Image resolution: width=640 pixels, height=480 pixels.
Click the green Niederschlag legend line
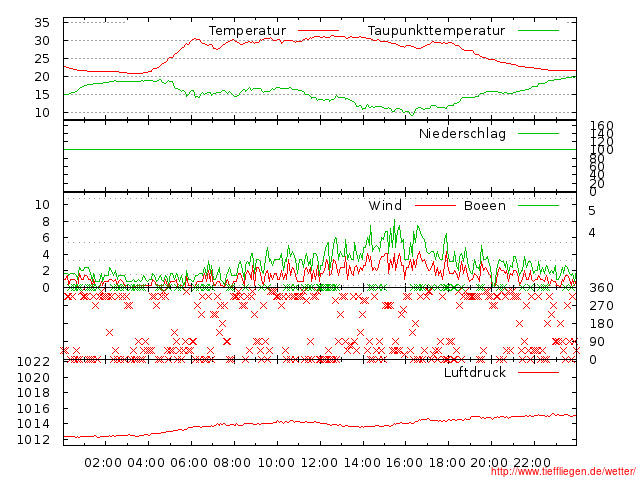pos(538,133)
